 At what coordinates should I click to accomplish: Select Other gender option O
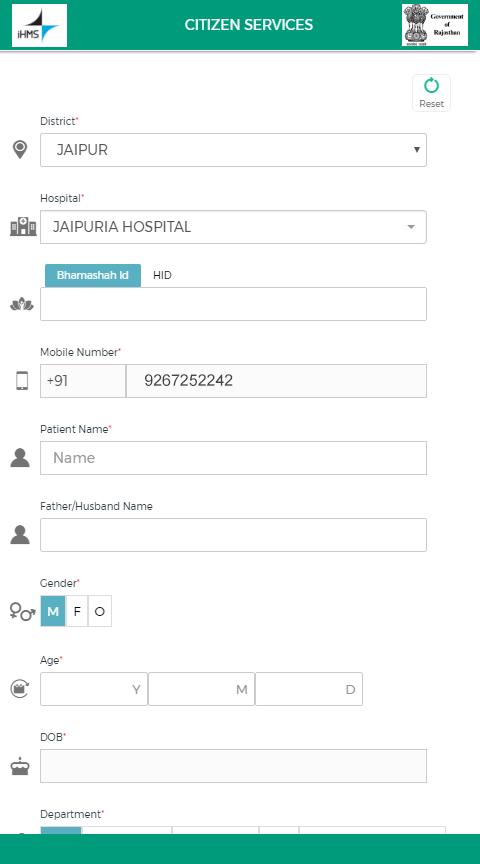[100, 611]
